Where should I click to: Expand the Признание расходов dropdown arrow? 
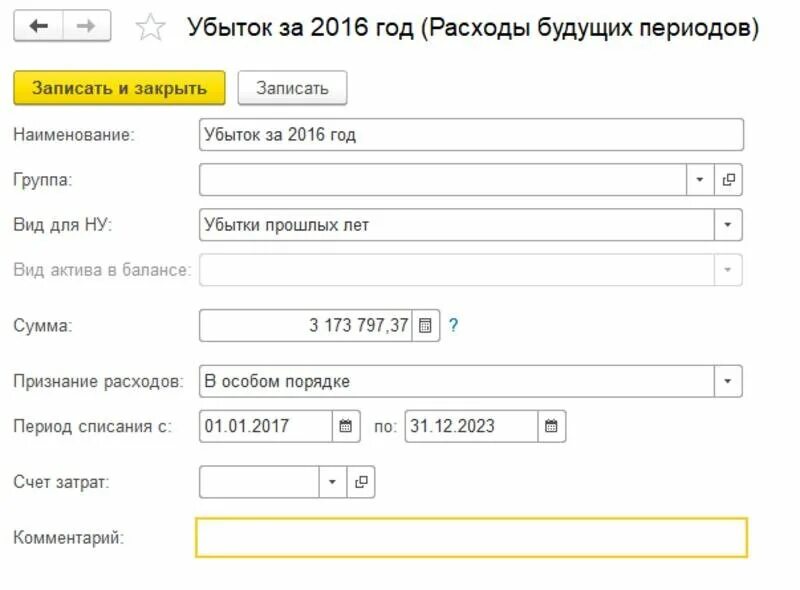point(728,381)
